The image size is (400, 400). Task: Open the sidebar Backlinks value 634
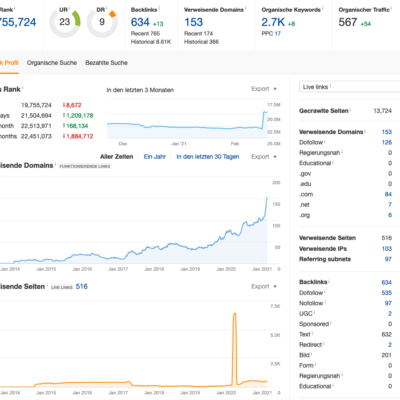(387, 282)
